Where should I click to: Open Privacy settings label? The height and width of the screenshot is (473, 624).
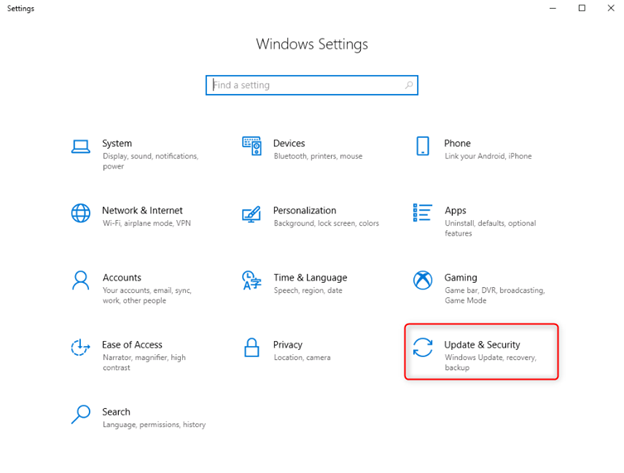[288, 345]
